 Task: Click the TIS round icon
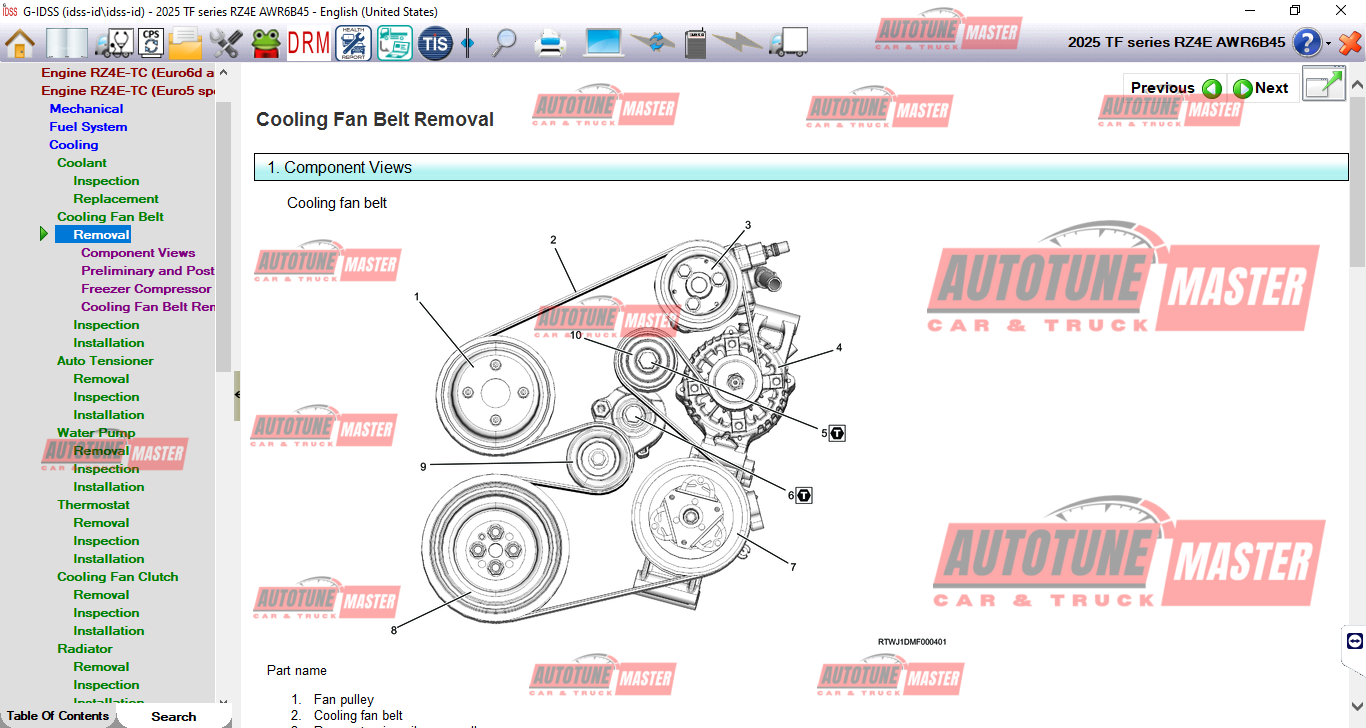[x=435, y=43]
